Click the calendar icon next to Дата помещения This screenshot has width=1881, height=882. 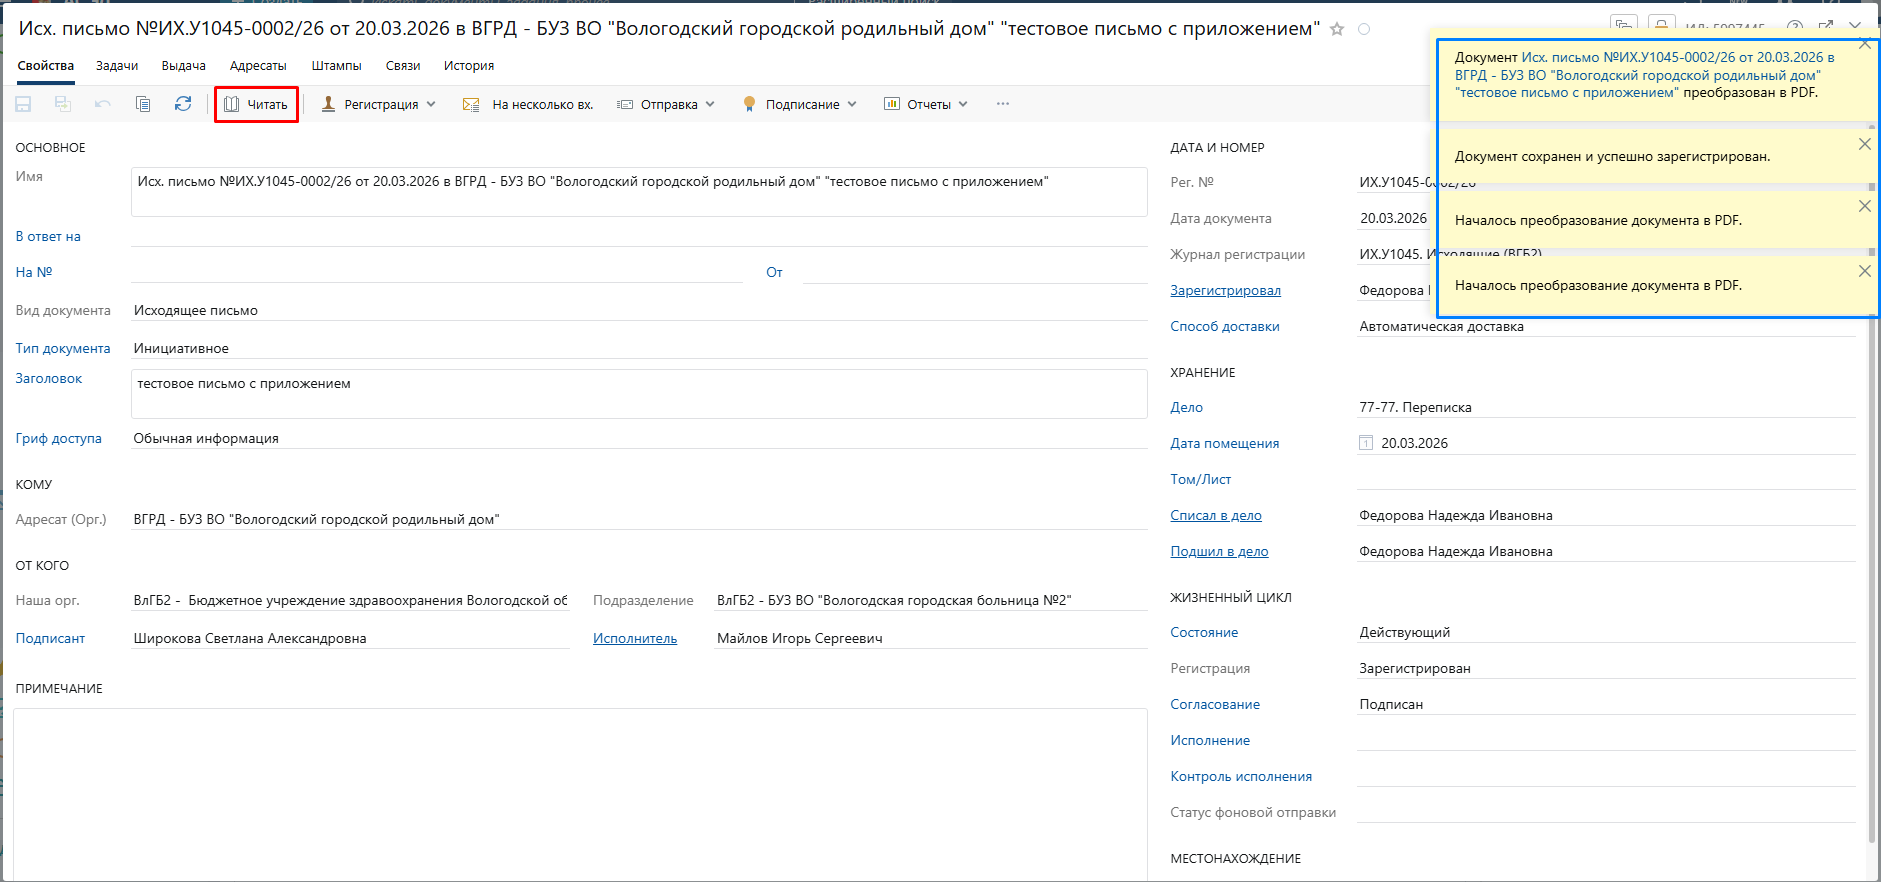pos(1366,443)
